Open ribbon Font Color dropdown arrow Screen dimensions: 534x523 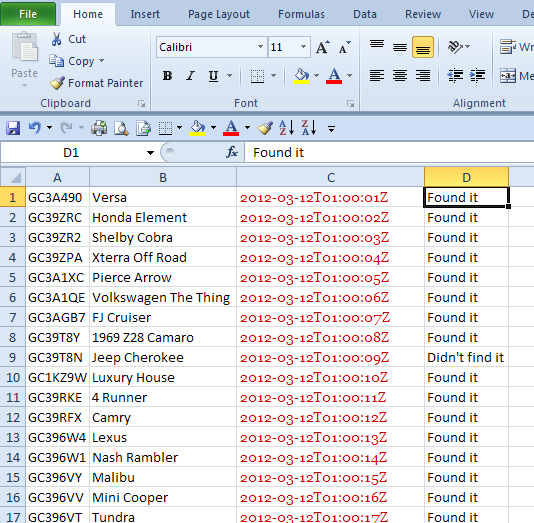pos(349,76)
